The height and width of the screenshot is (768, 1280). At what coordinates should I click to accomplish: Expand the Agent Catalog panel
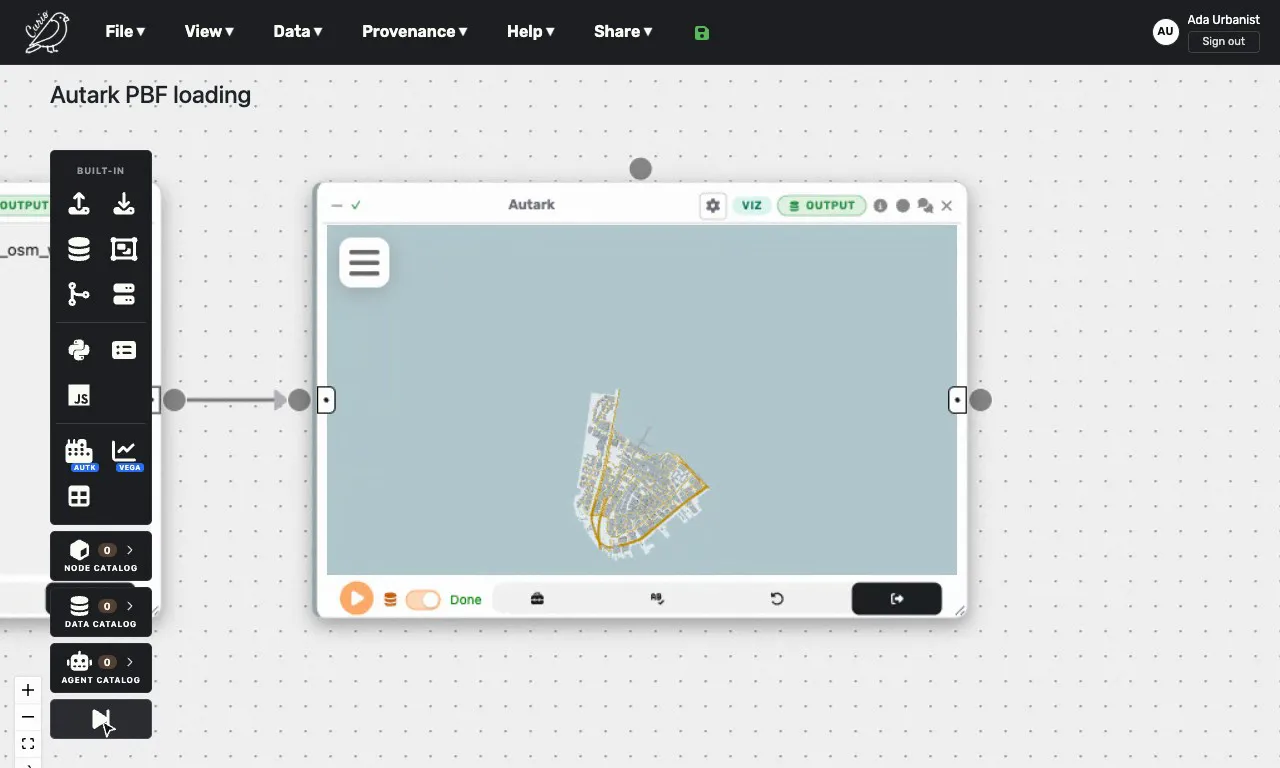coord(101,668)
